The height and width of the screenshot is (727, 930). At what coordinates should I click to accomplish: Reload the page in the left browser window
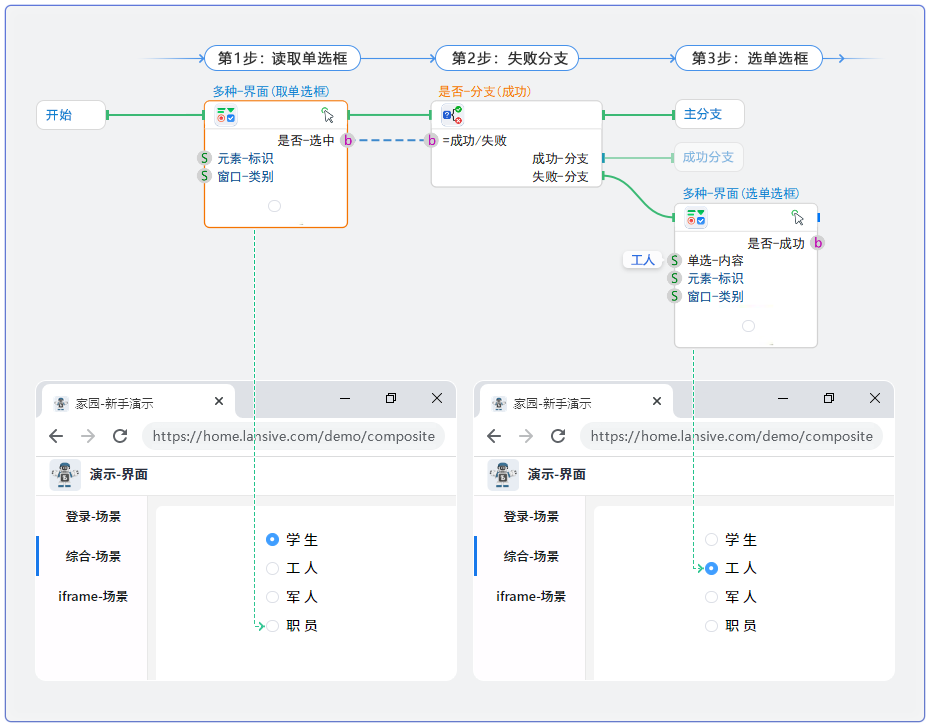pyautogui.click(x=120, y=436)
